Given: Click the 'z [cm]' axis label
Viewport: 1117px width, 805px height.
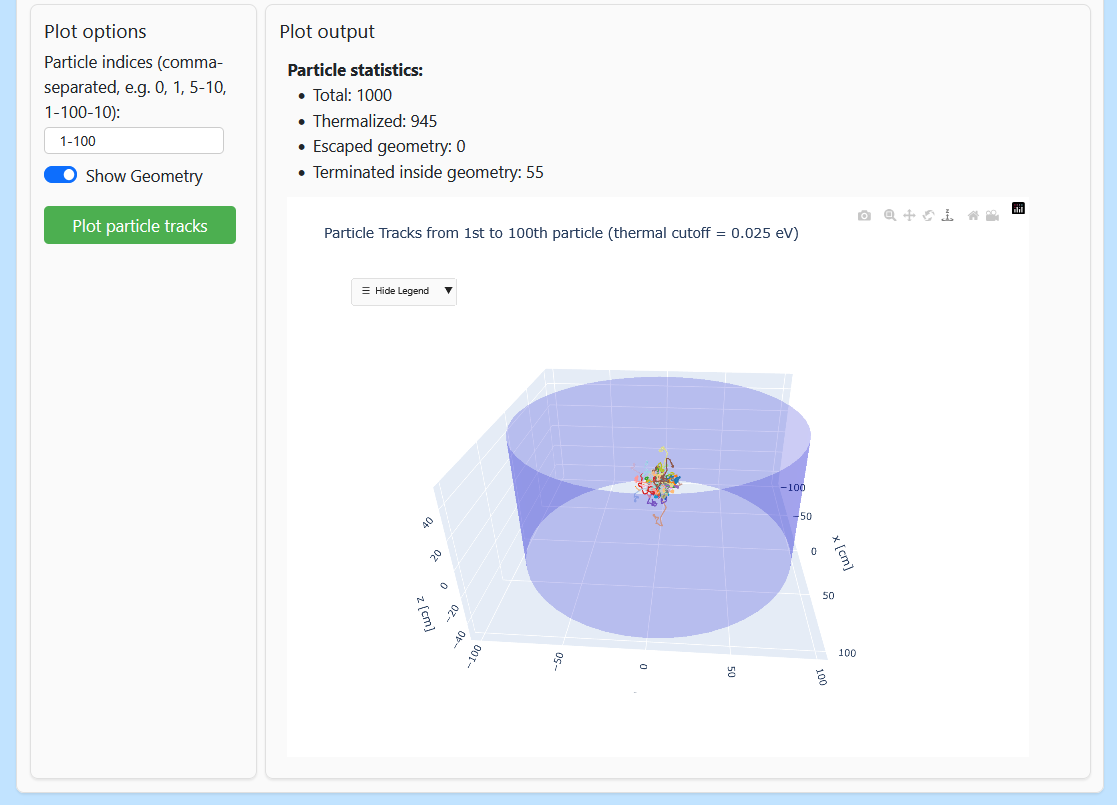Looking at the screenshot, I should pyautogui.click(x=426, y=614).
